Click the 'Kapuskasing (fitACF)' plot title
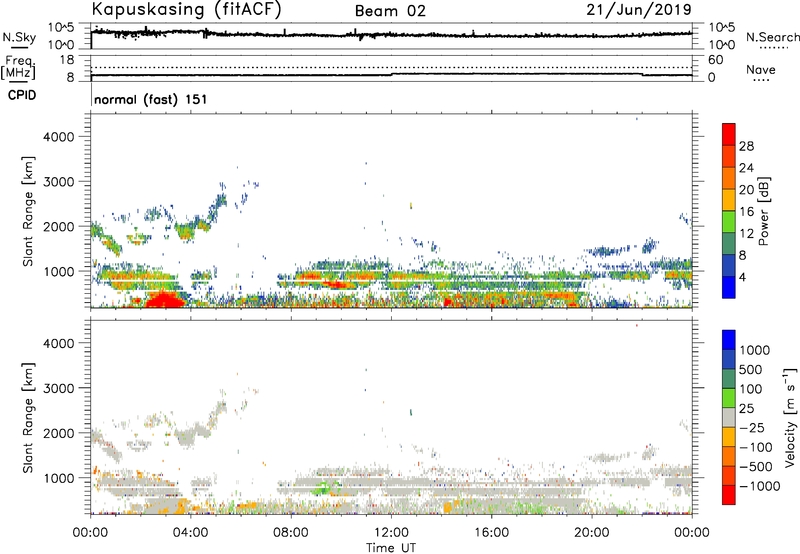 click(186, 9)
